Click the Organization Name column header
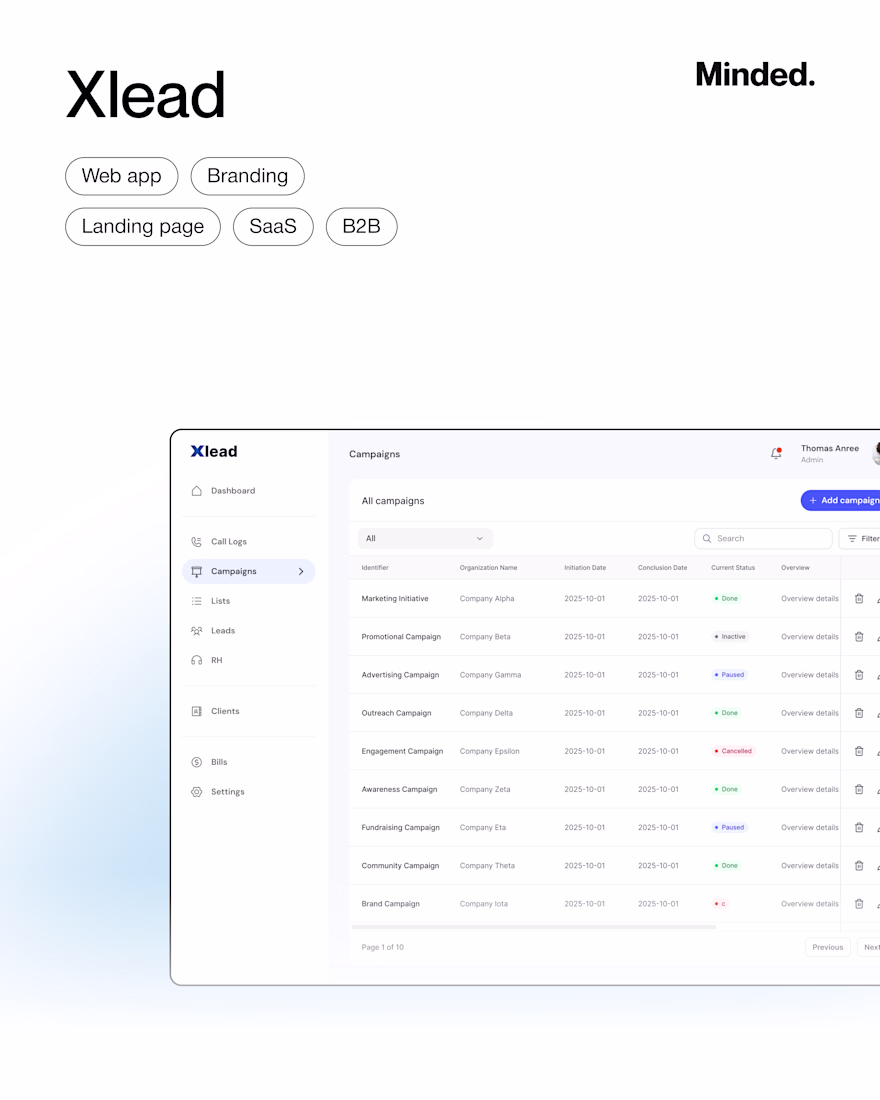The height and width of the screenshot is (1100, 880). (x=488, y=568)
